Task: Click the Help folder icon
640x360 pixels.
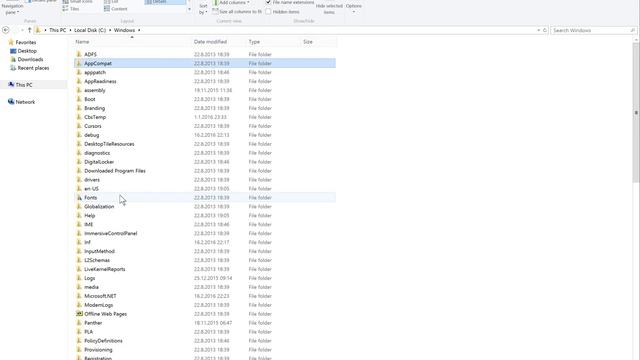Action: click(x=79, y=215)
